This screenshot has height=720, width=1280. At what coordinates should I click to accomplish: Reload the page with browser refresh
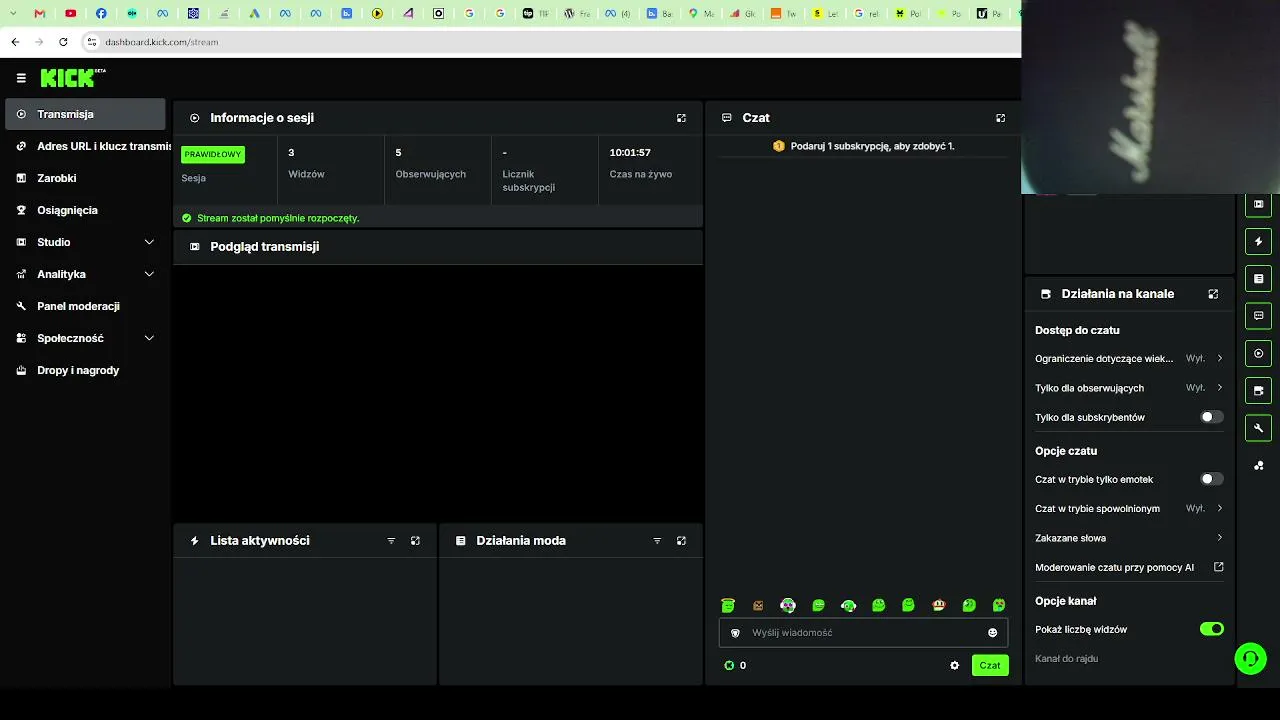63,42
